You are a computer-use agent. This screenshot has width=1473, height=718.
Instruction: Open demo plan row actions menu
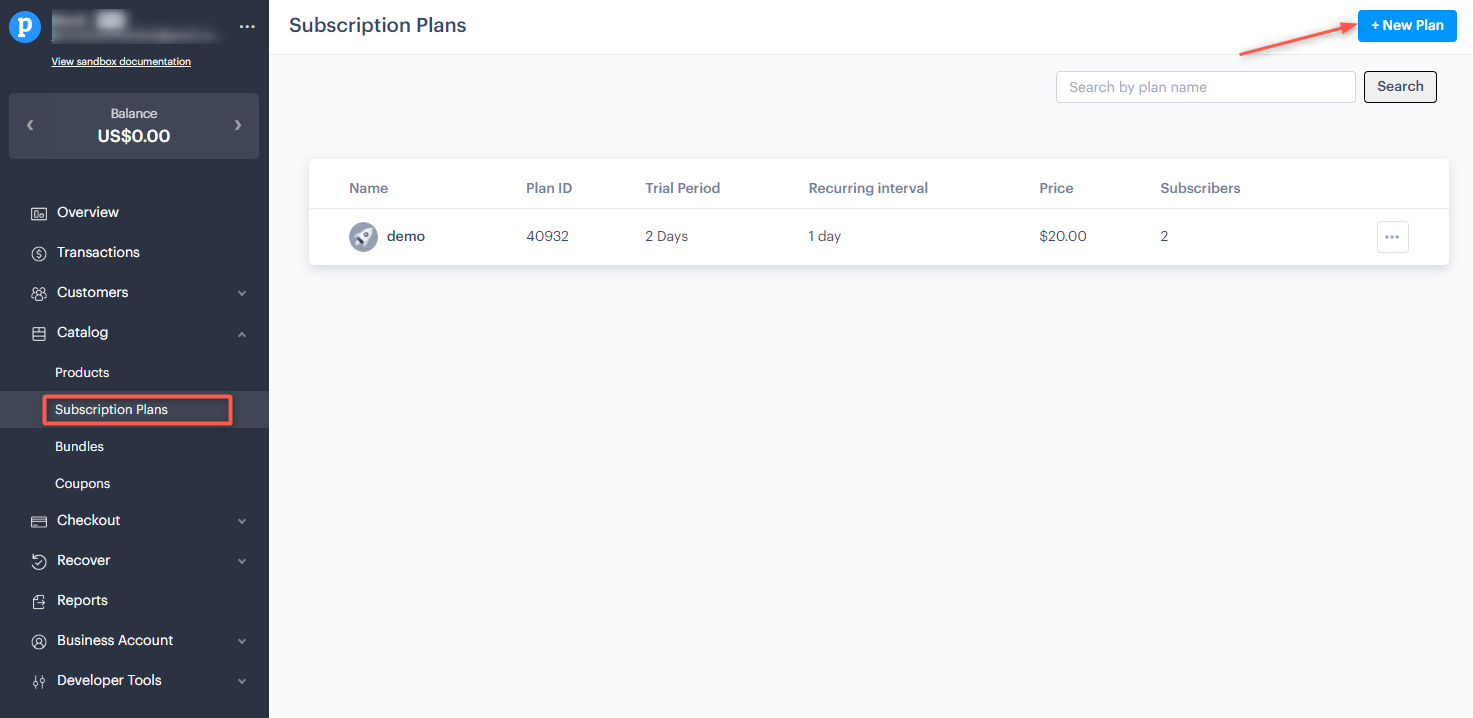pos(1392,237)
